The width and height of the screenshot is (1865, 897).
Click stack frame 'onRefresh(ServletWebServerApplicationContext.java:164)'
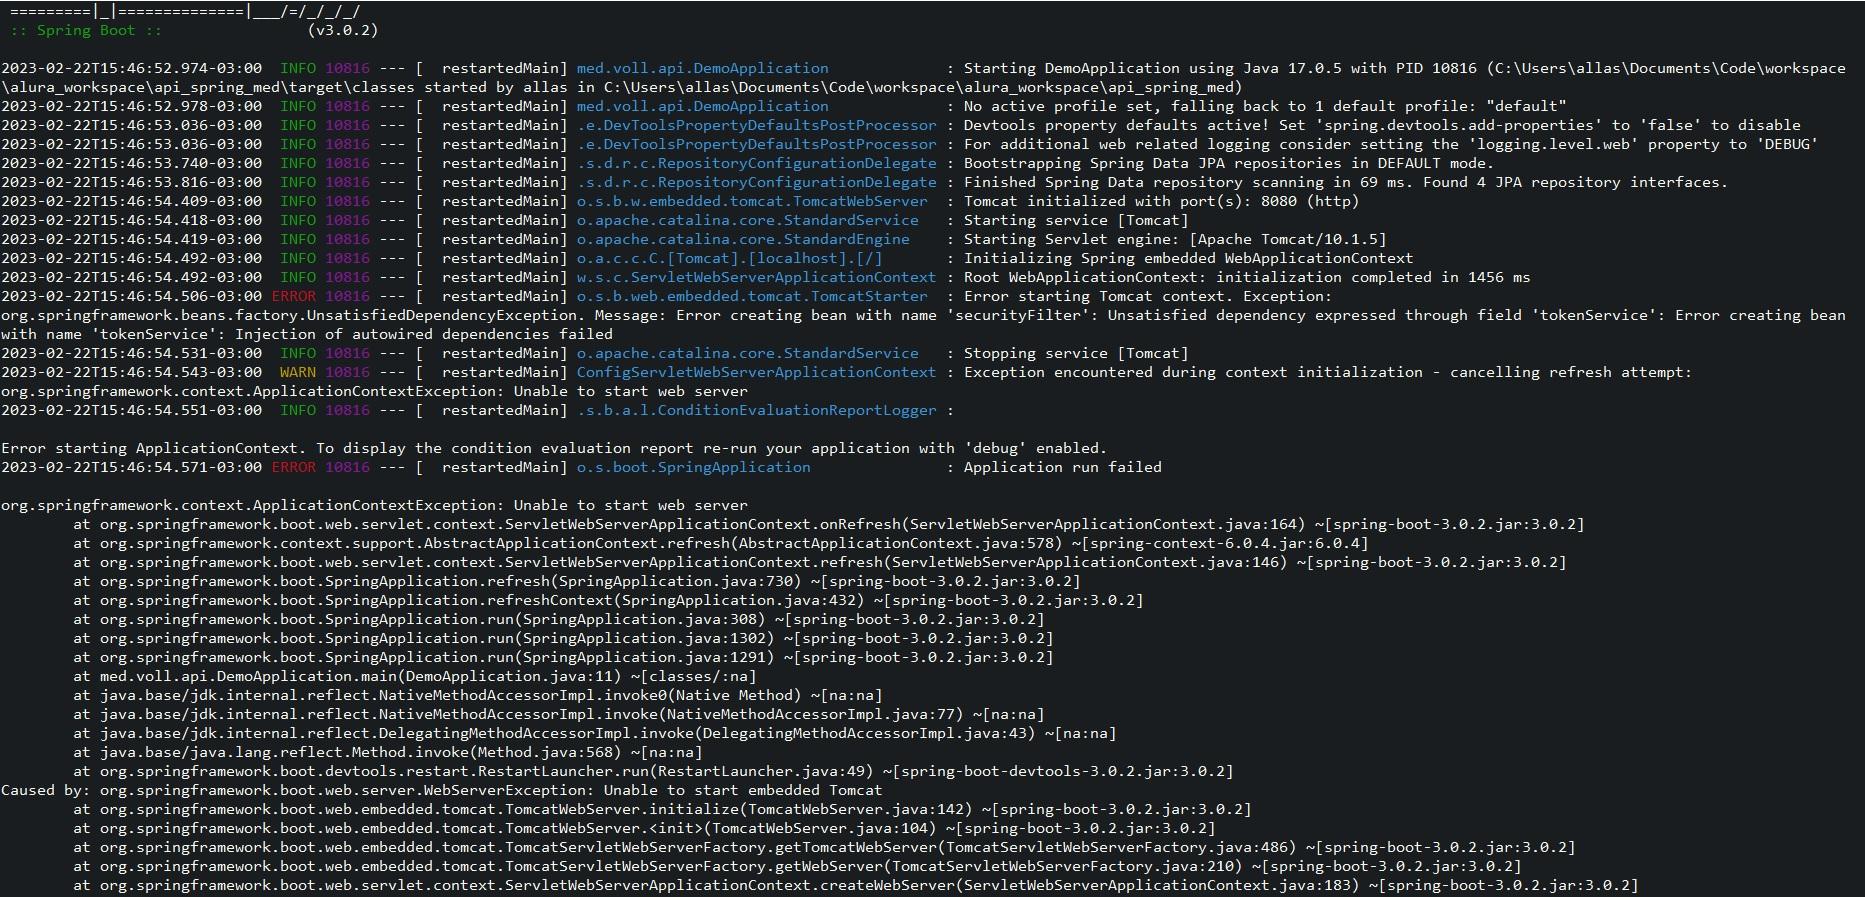click(829, 524)
